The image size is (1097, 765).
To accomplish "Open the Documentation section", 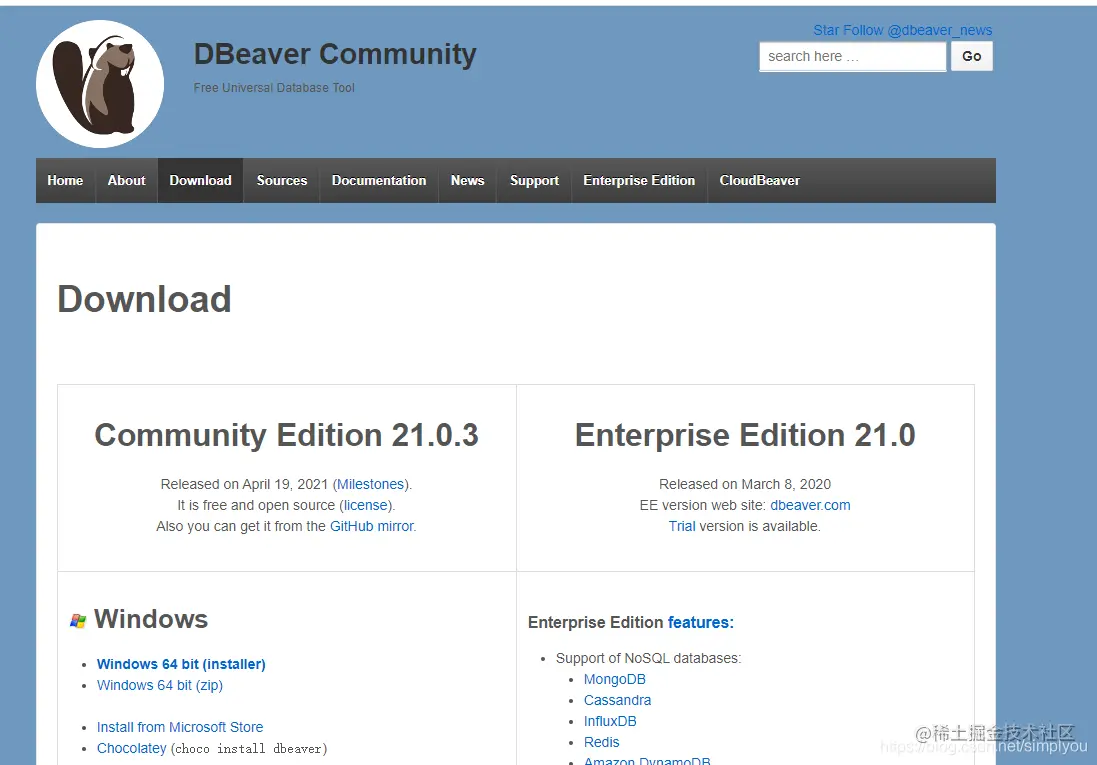I will (378, 181).
